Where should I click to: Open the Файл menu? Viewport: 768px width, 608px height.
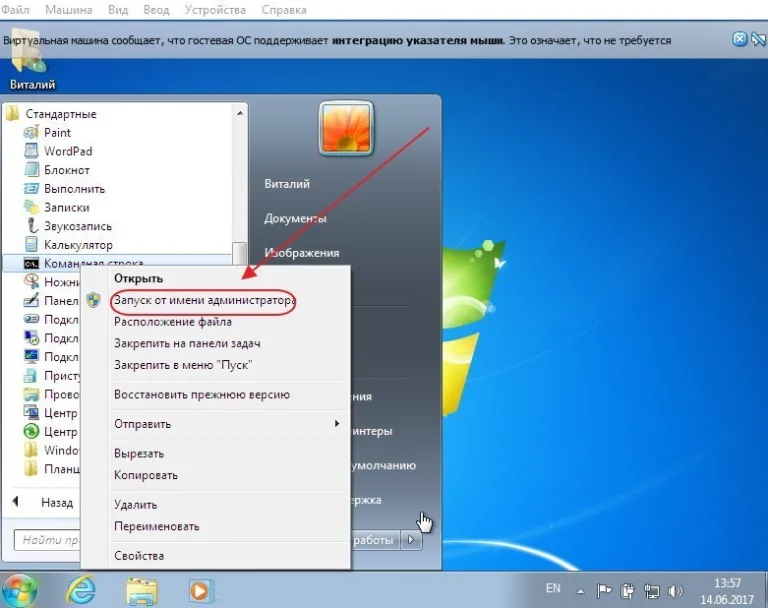point(15,10)
